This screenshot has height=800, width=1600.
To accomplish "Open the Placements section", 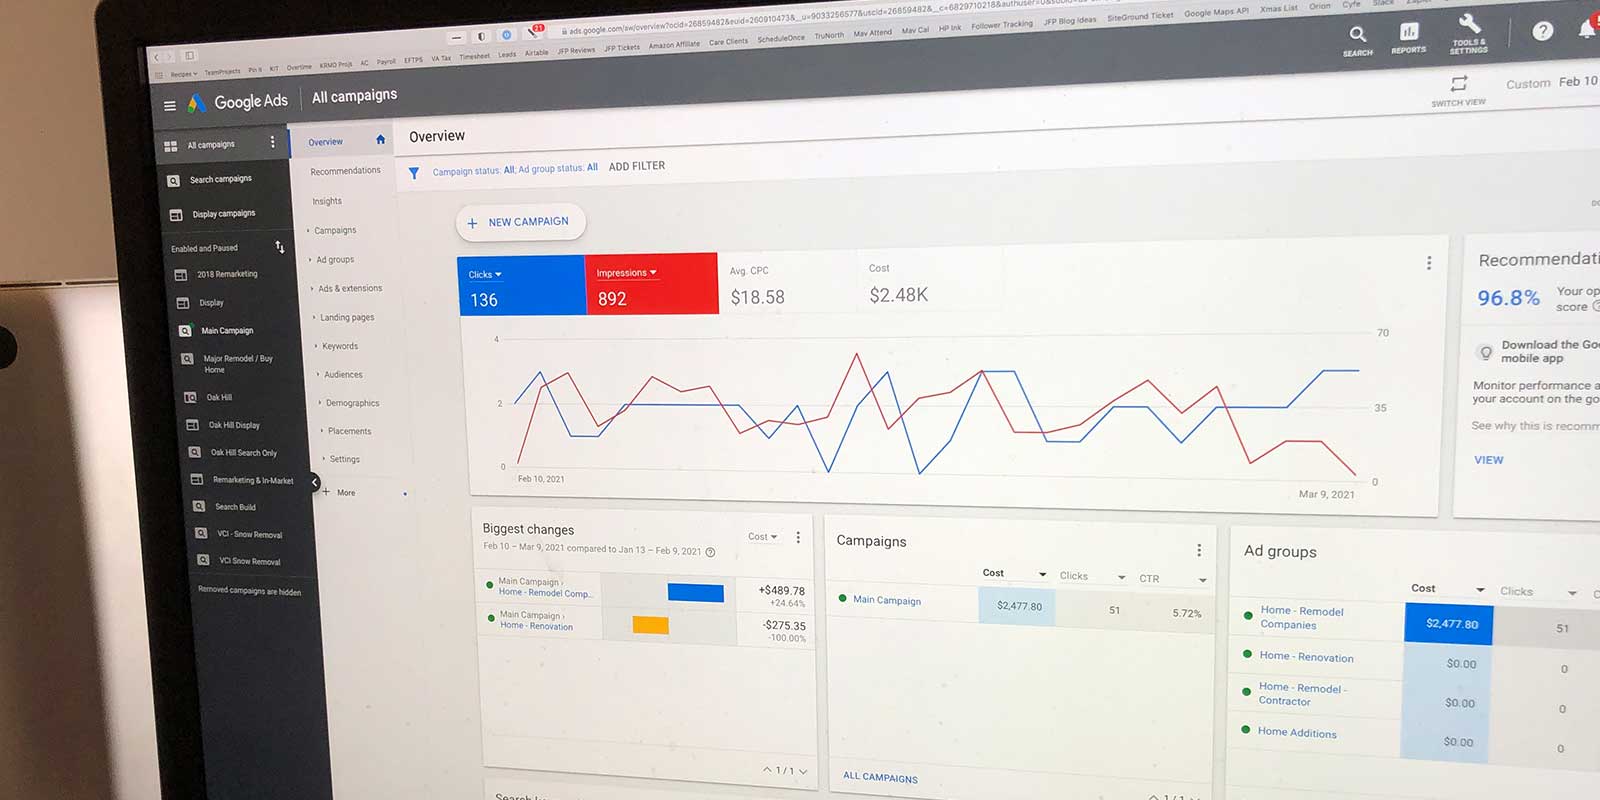I will pos(347,431).
